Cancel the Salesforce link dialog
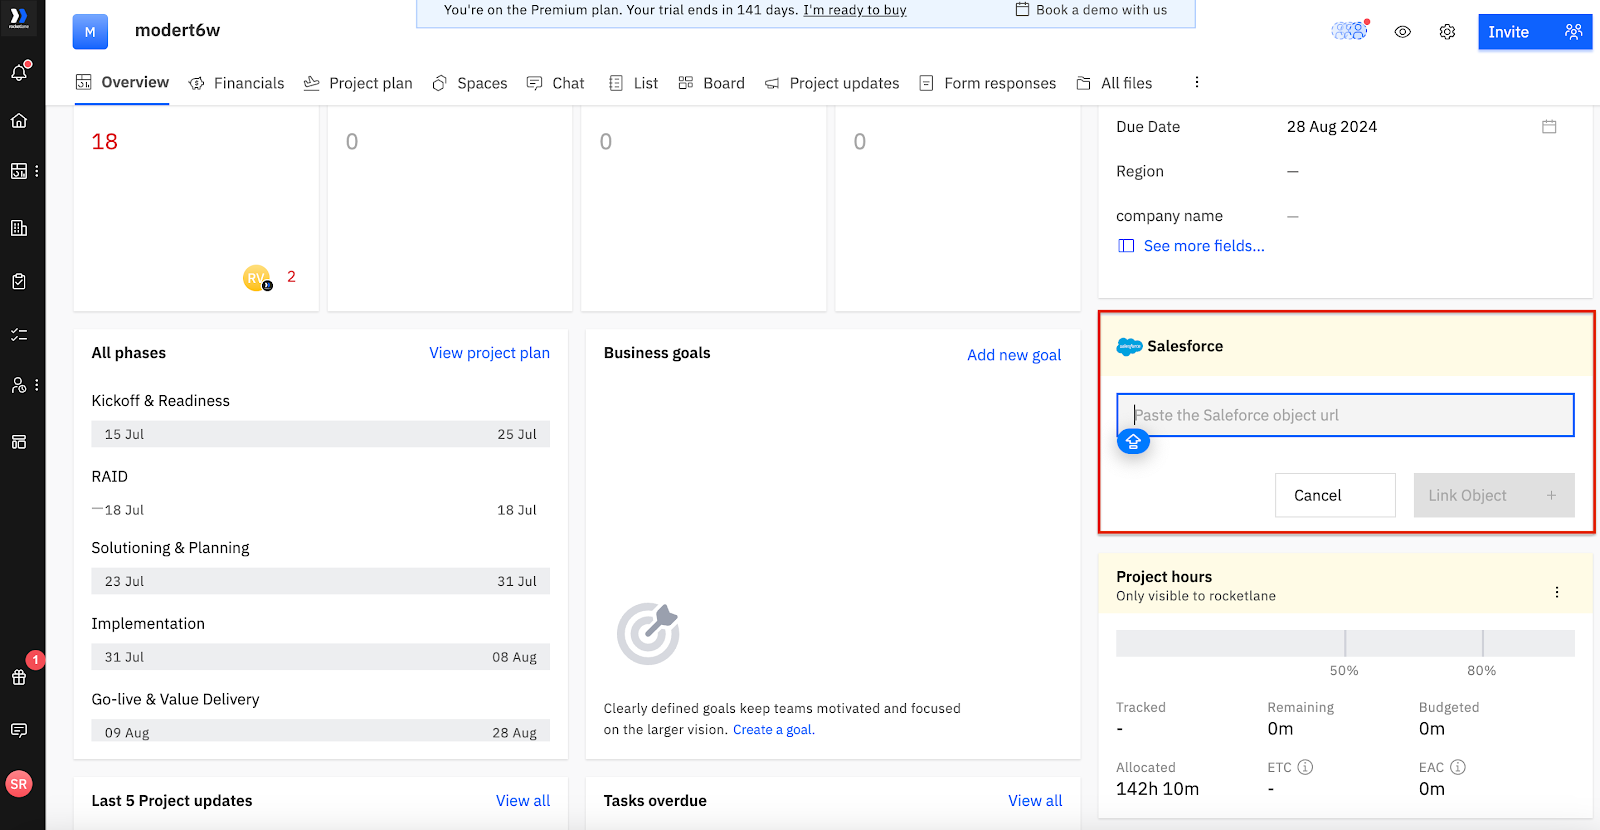1600x830 pixels. click(x=1335, y=495)
